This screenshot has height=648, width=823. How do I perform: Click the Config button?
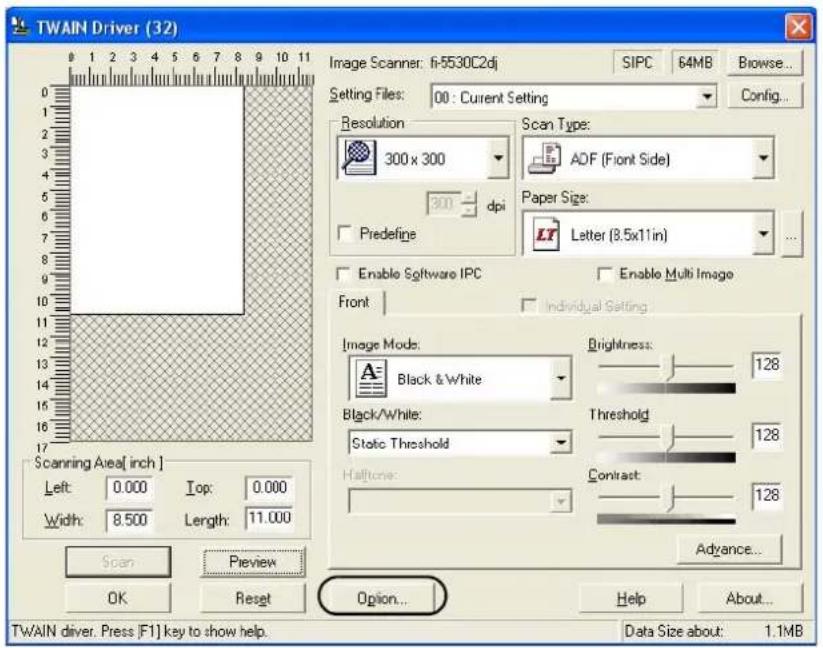764,95
